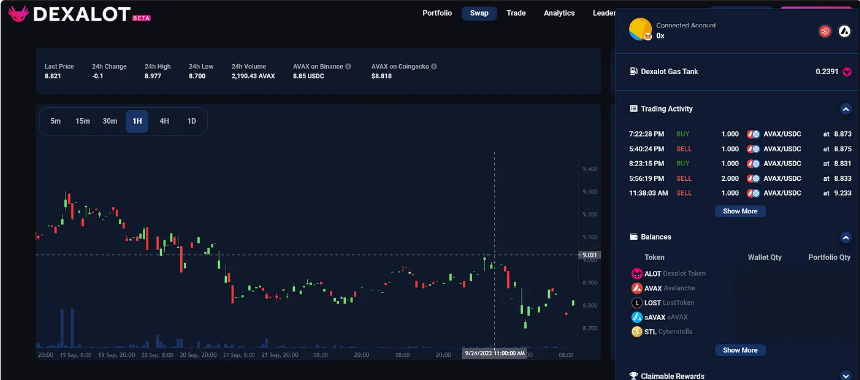Collapse the Trading Activity section
This screenshot has height=380, width=860.
[846, 109]
